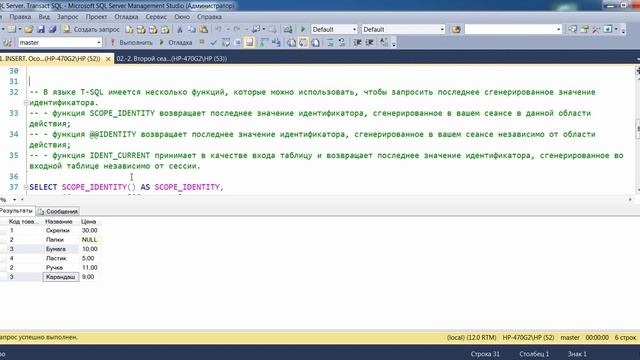Save the current query file
The width and height of the screenshot is (640, 360).
[x=41, y=29]
